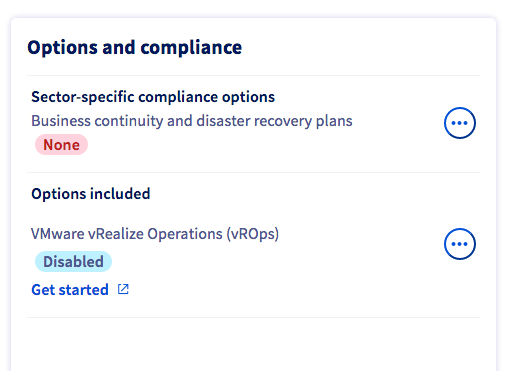
Task: Click Business continuity and disaster recovery plans text
Action: pyautogui.click(x=192, y=121)
